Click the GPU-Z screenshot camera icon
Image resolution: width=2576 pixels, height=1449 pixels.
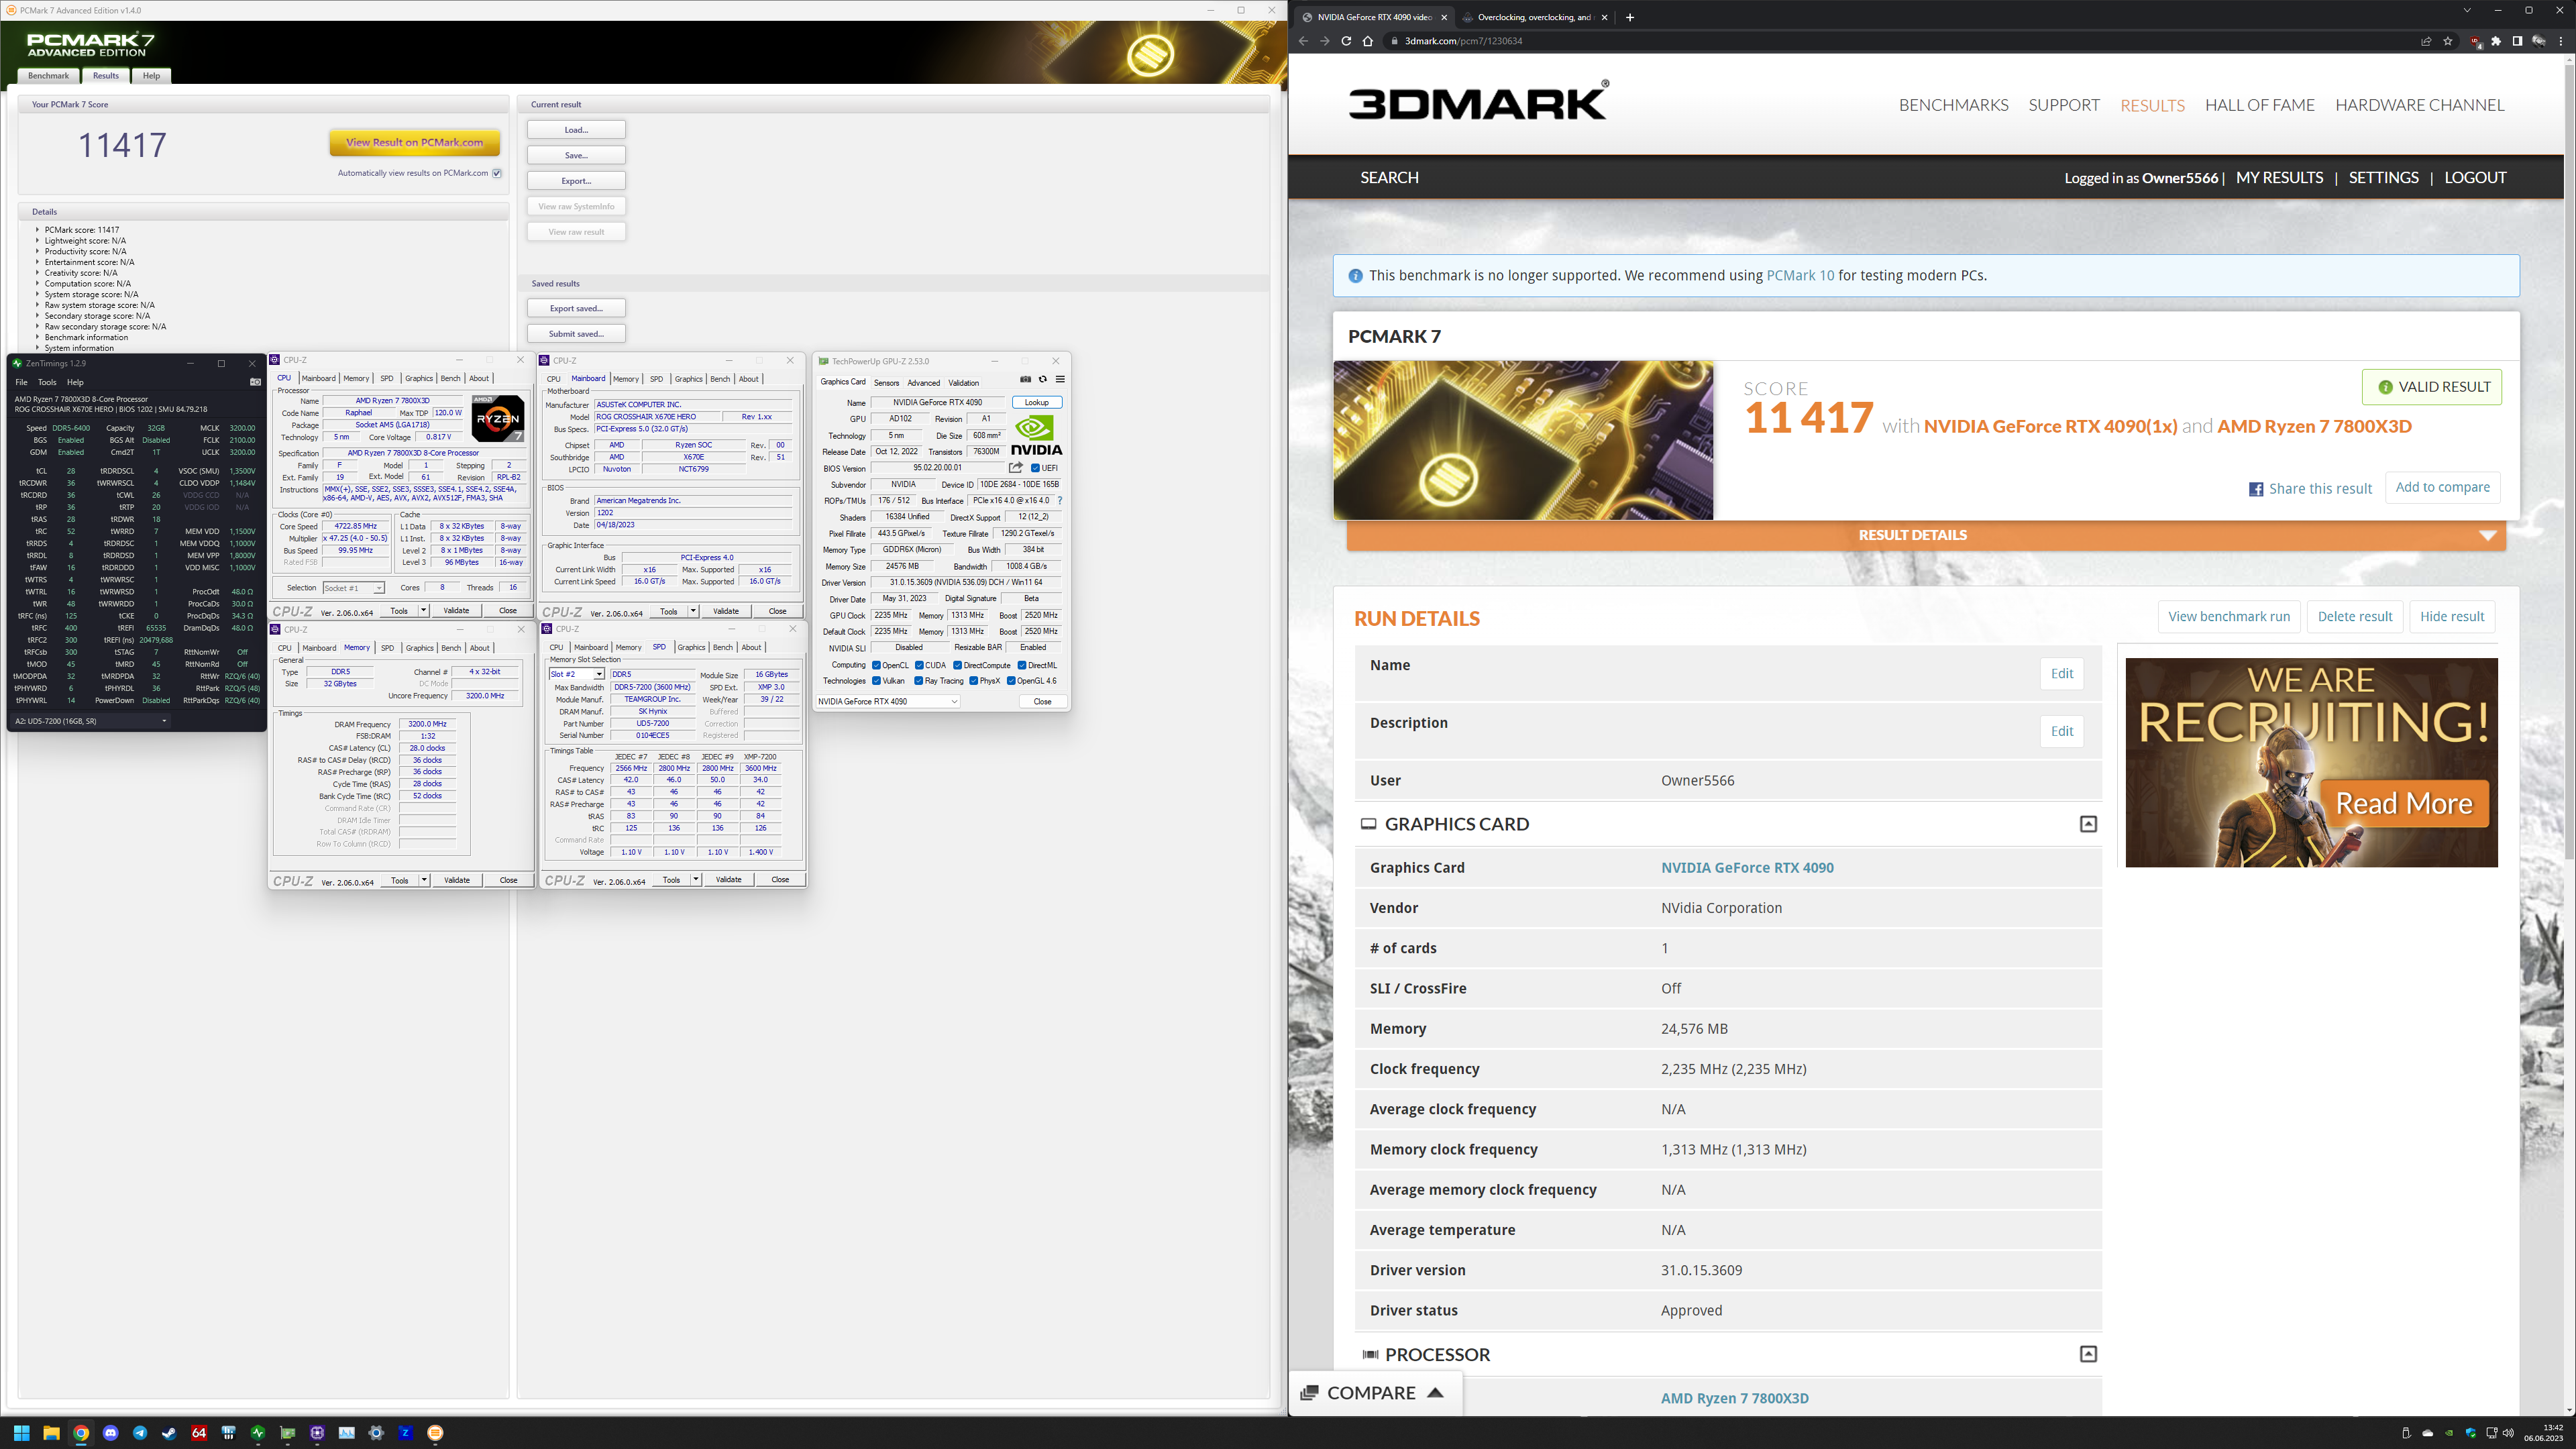pyautogui.click(x=1025, y=379)
